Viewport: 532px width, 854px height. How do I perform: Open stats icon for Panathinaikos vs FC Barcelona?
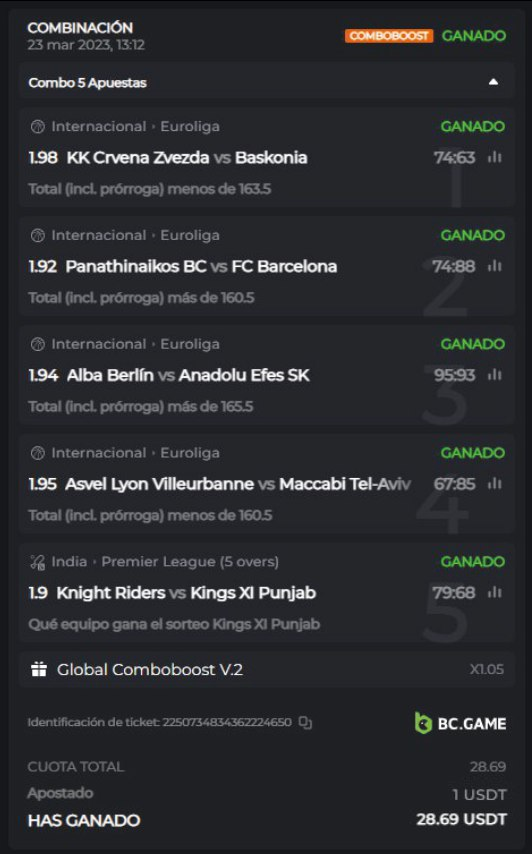[494, 266]
